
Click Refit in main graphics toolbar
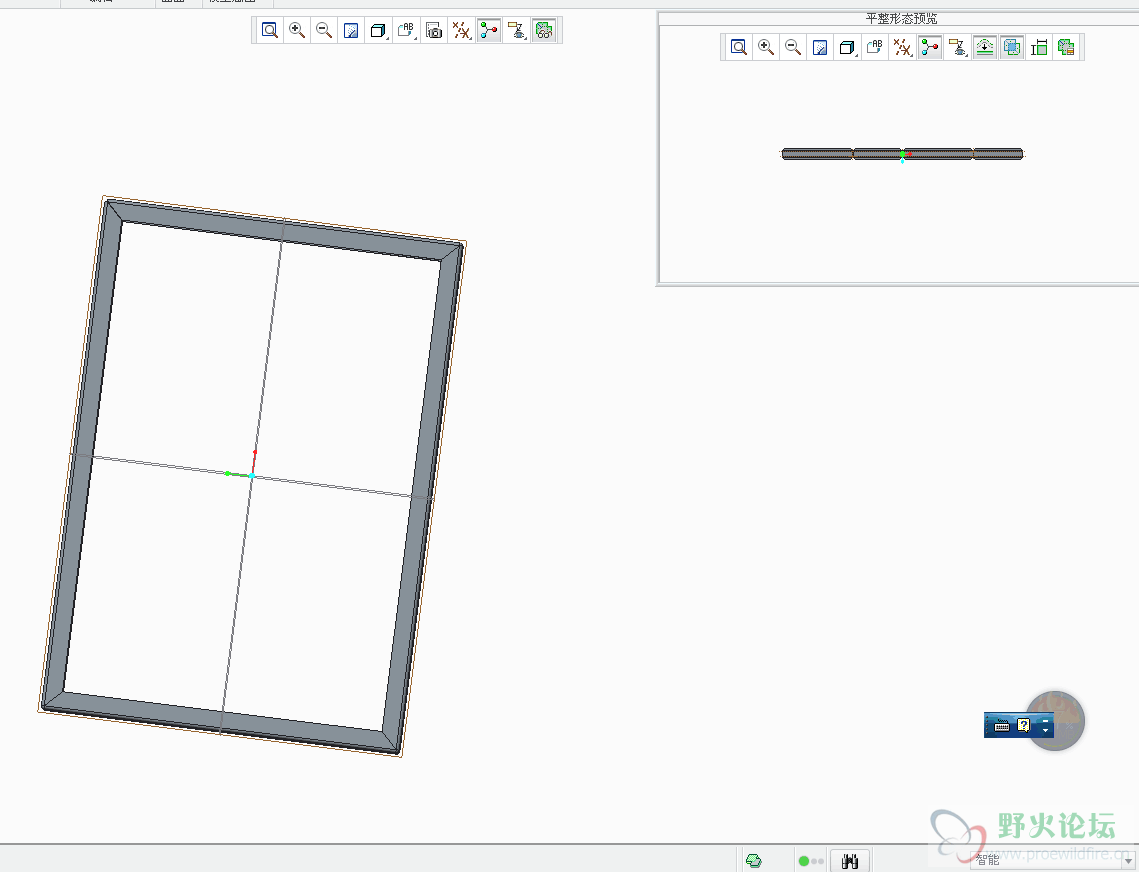coord(269,31)
